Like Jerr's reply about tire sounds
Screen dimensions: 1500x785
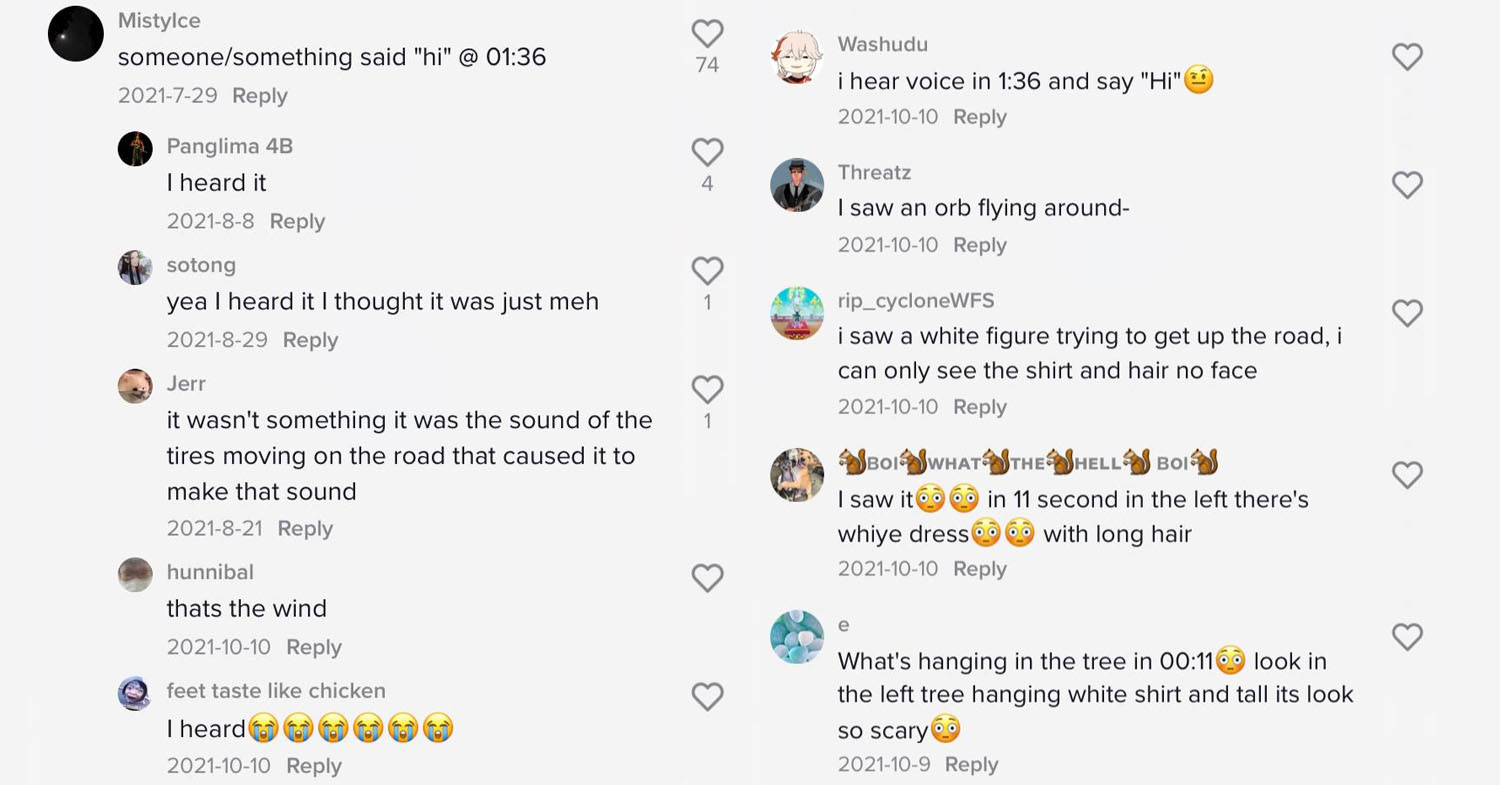707,390
